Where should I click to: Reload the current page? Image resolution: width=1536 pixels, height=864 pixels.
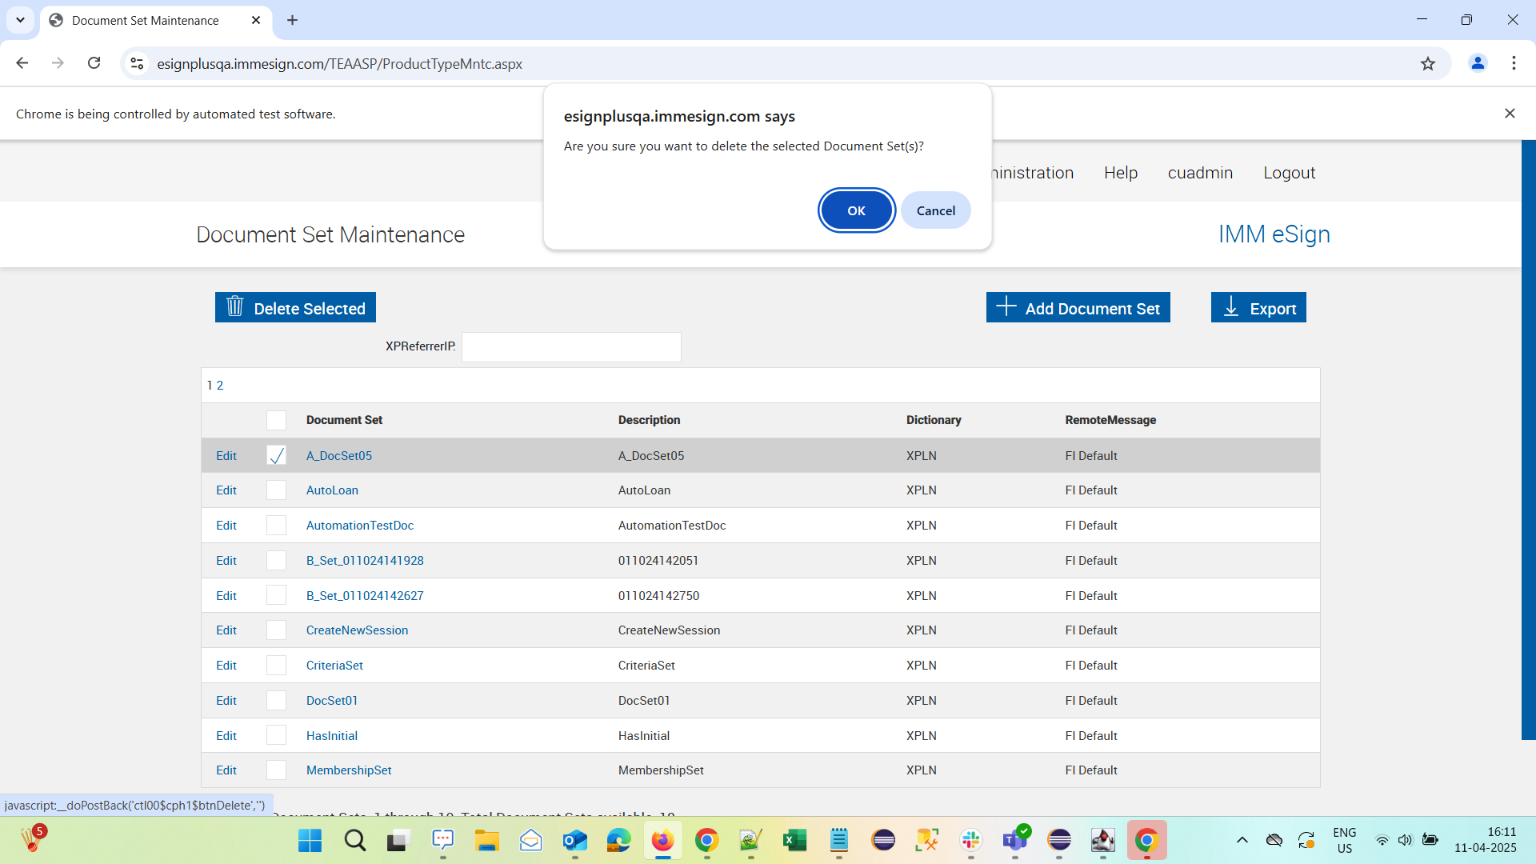pyautogui.click(x=94, y=63)
